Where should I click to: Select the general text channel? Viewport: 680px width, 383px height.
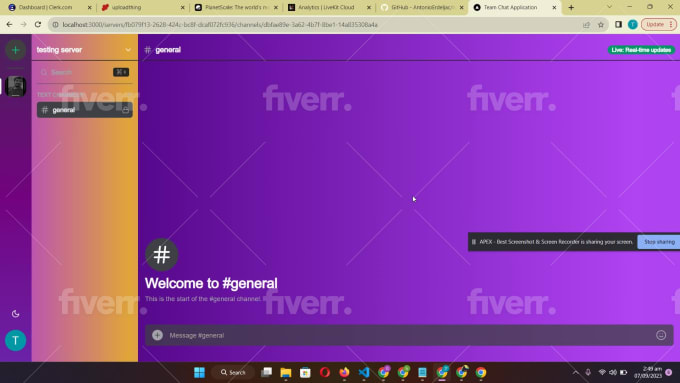click(x=85, y=110)
